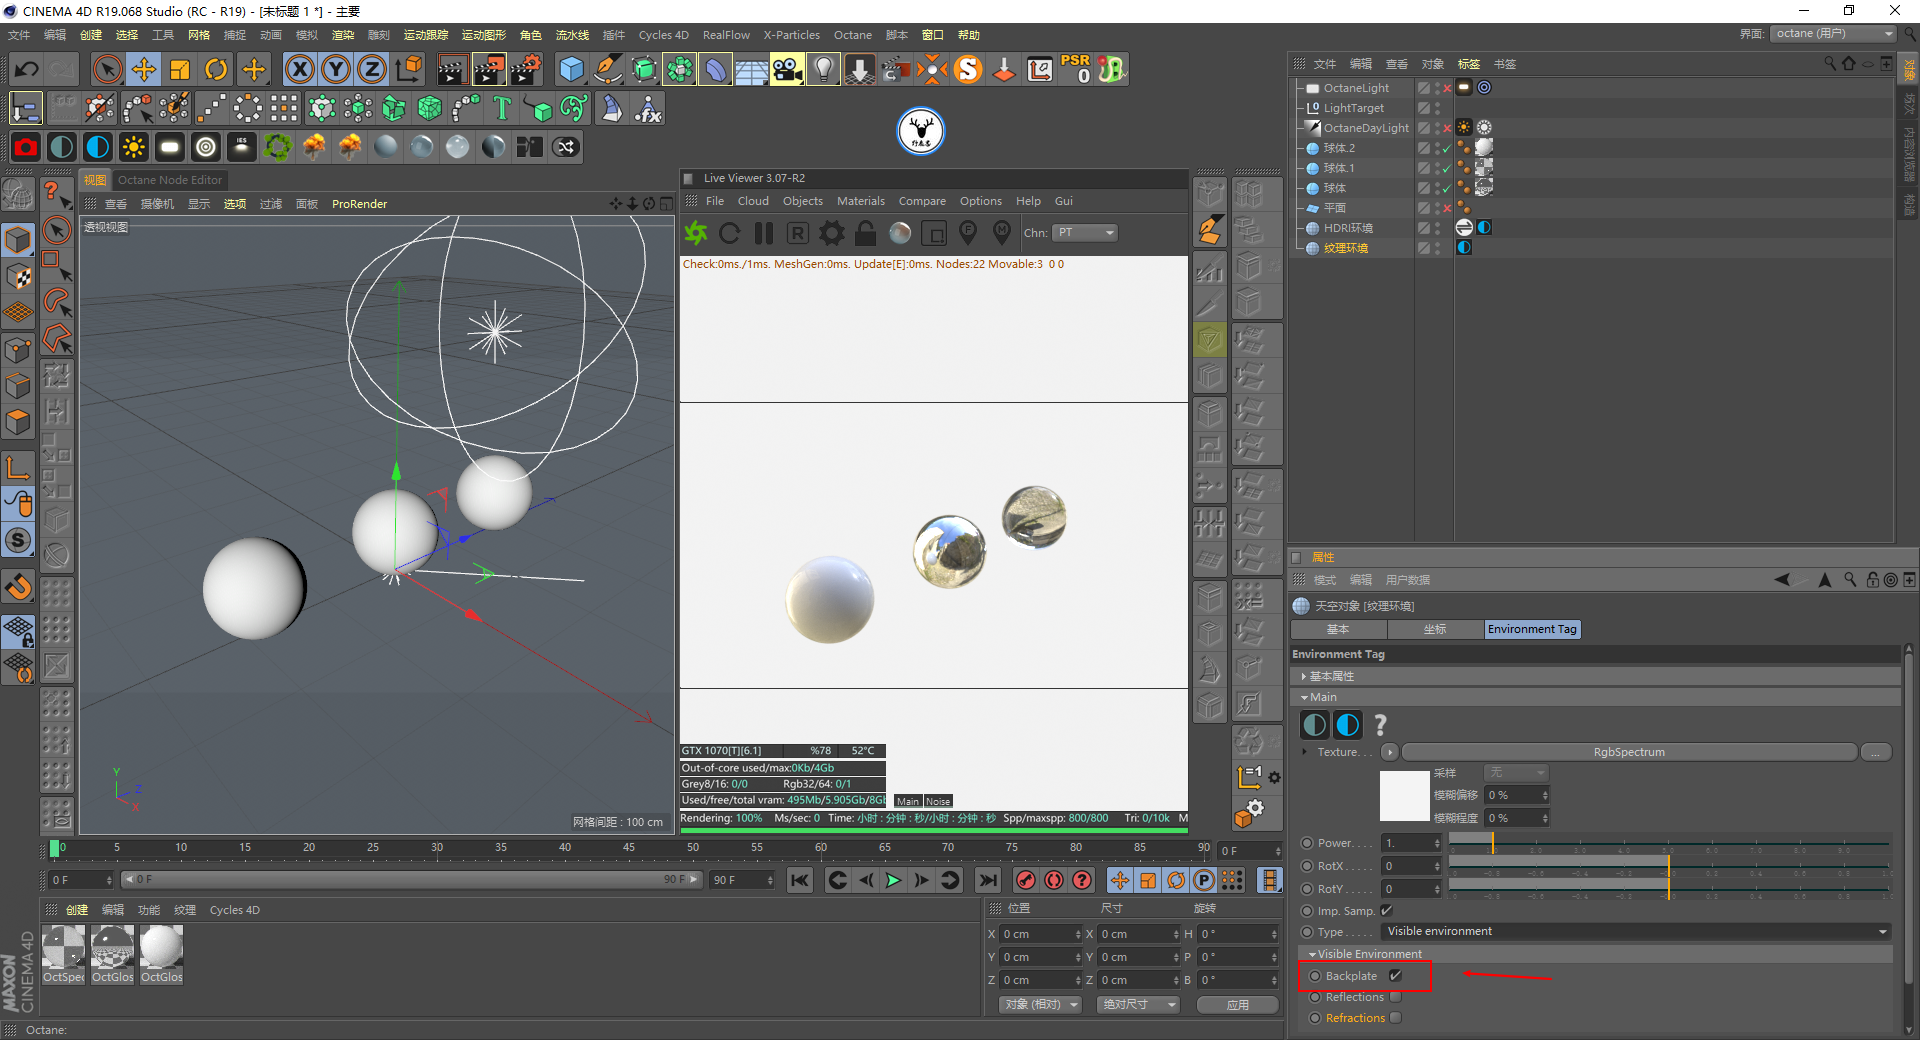Click the Light bulb object icon
The height and width of the screenshot is (1040, 1920).
tap(823, 69)
